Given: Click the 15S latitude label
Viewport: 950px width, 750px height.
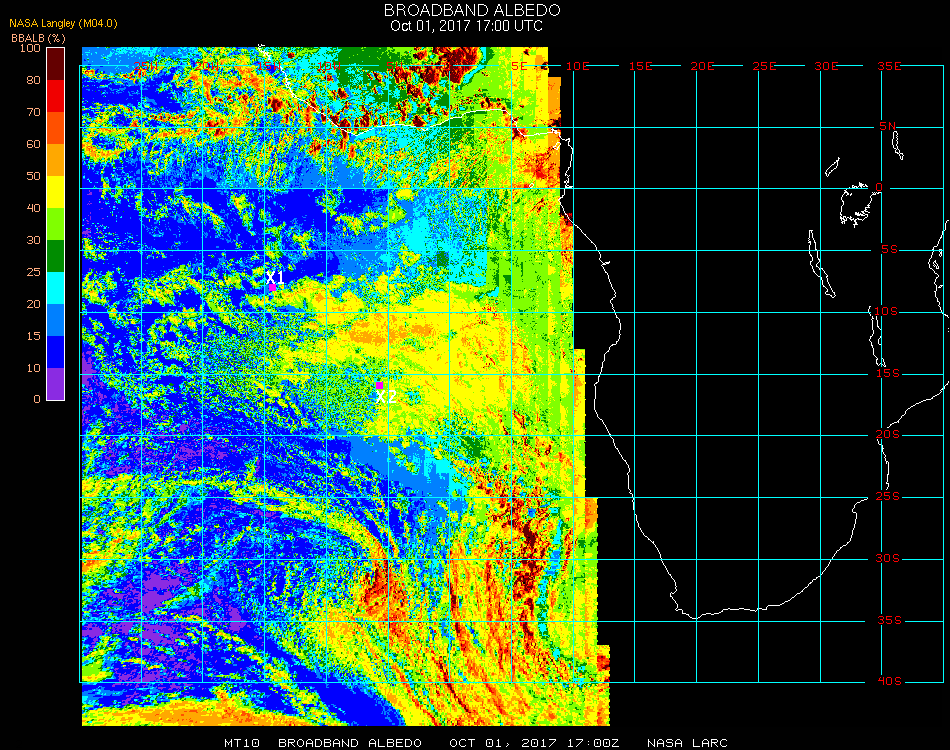Looking at the screenshot, I should (888, 373).
